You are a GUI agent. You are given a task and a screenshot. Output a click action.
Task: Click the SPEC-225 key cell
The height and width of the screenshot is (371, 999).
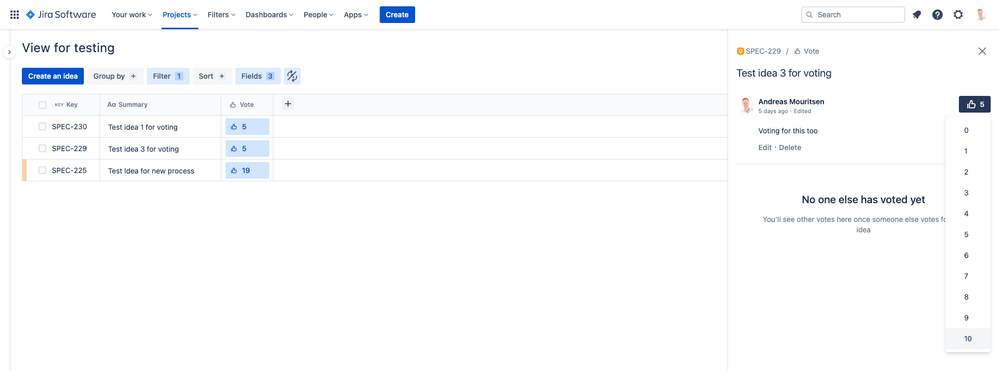tap(69, 170)
